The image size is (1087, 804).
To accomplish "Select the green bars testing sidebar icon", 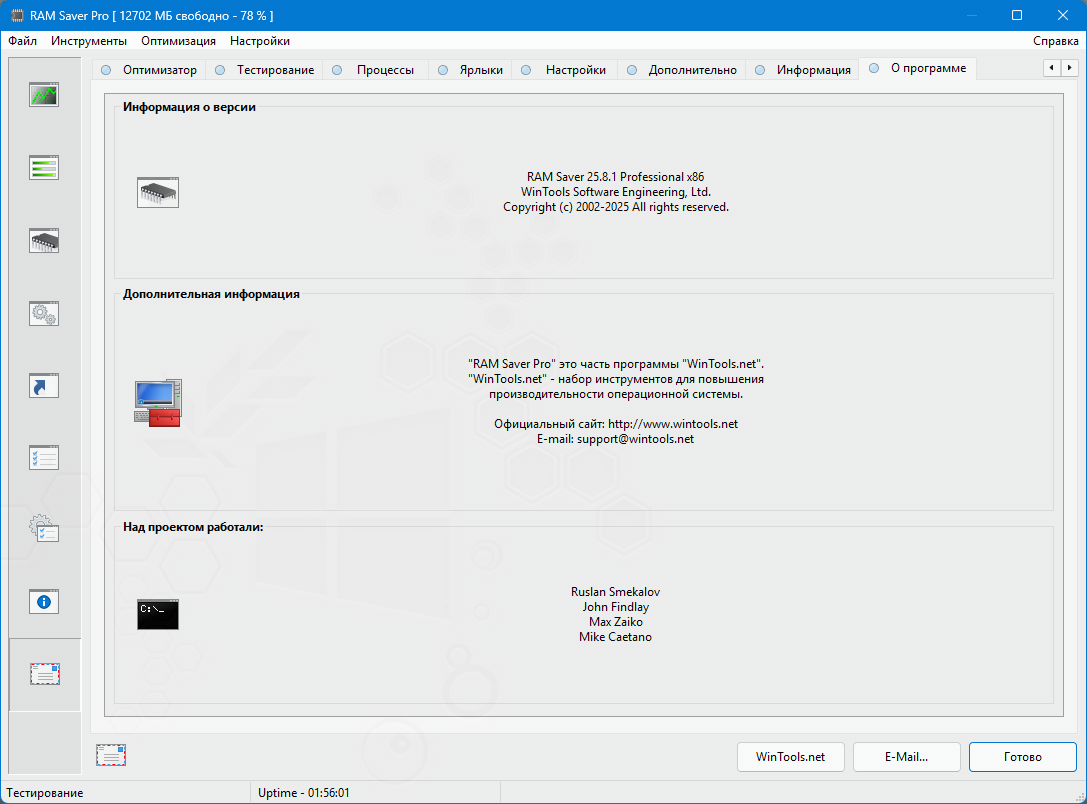I will (44, 168).
